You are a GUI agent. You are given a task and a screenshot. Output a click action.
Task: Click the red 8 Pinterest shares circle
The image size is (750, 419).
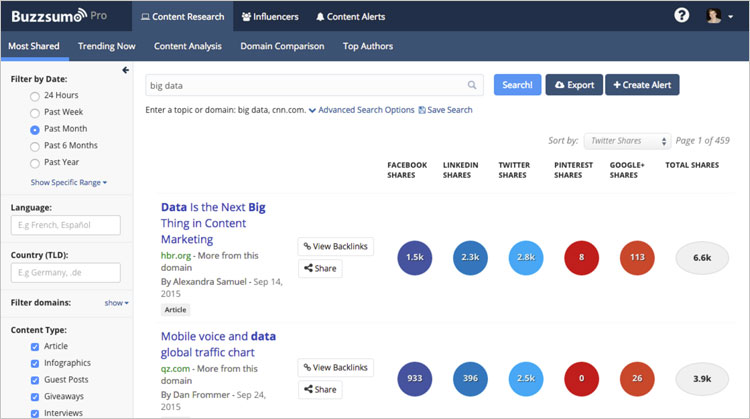click(x=581, y=257)
